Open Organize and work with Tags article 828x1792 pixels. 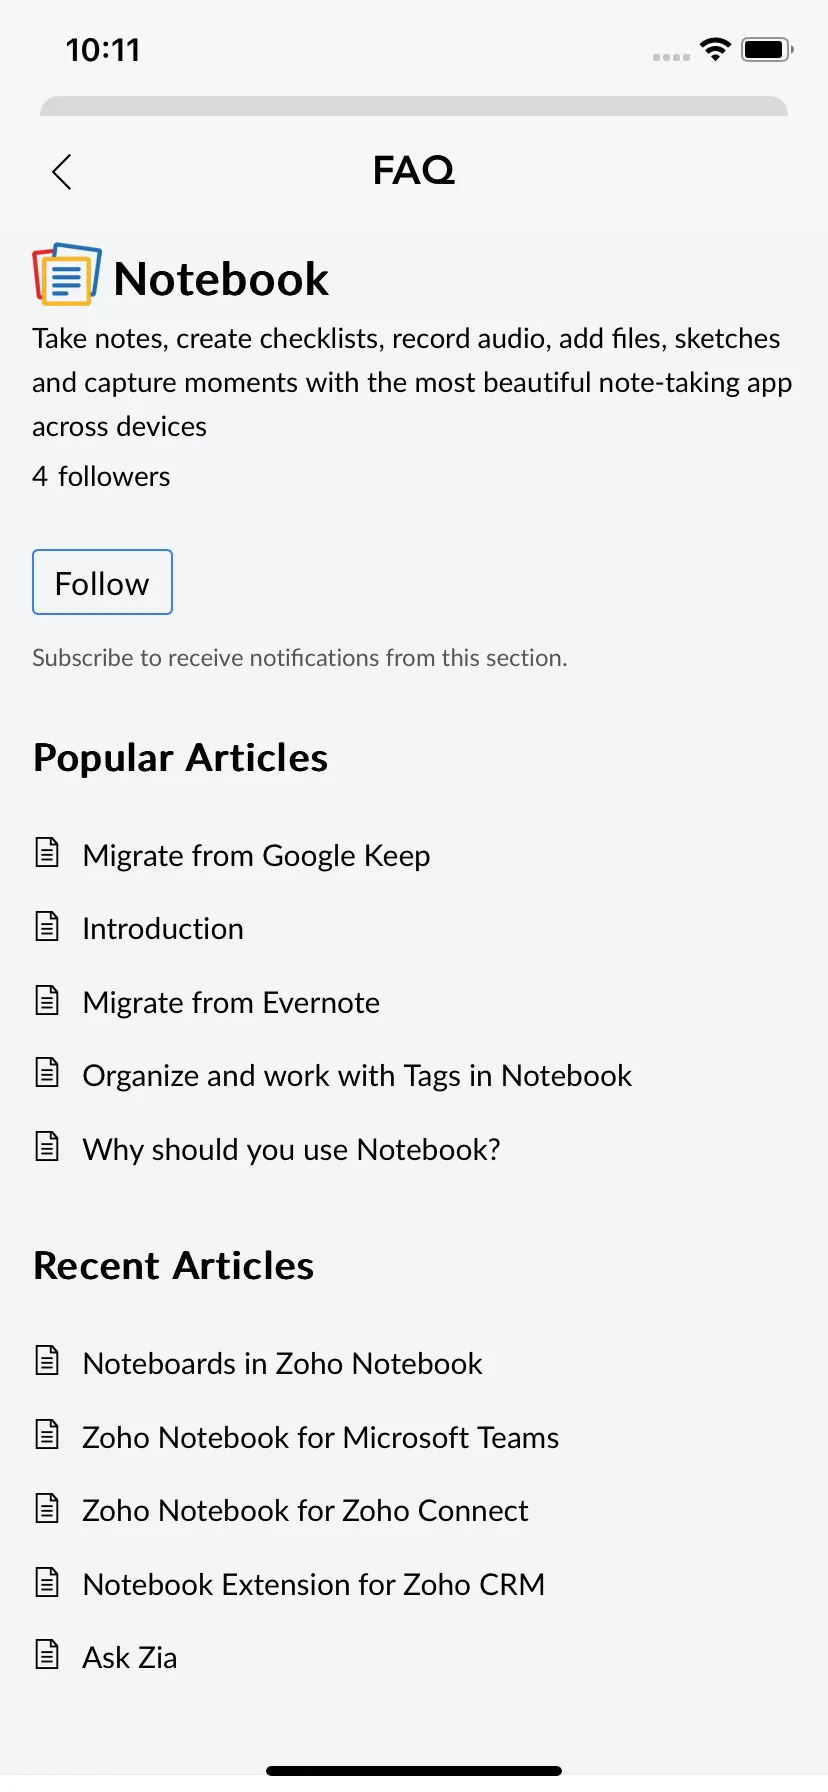click(x=357, y=1076)
